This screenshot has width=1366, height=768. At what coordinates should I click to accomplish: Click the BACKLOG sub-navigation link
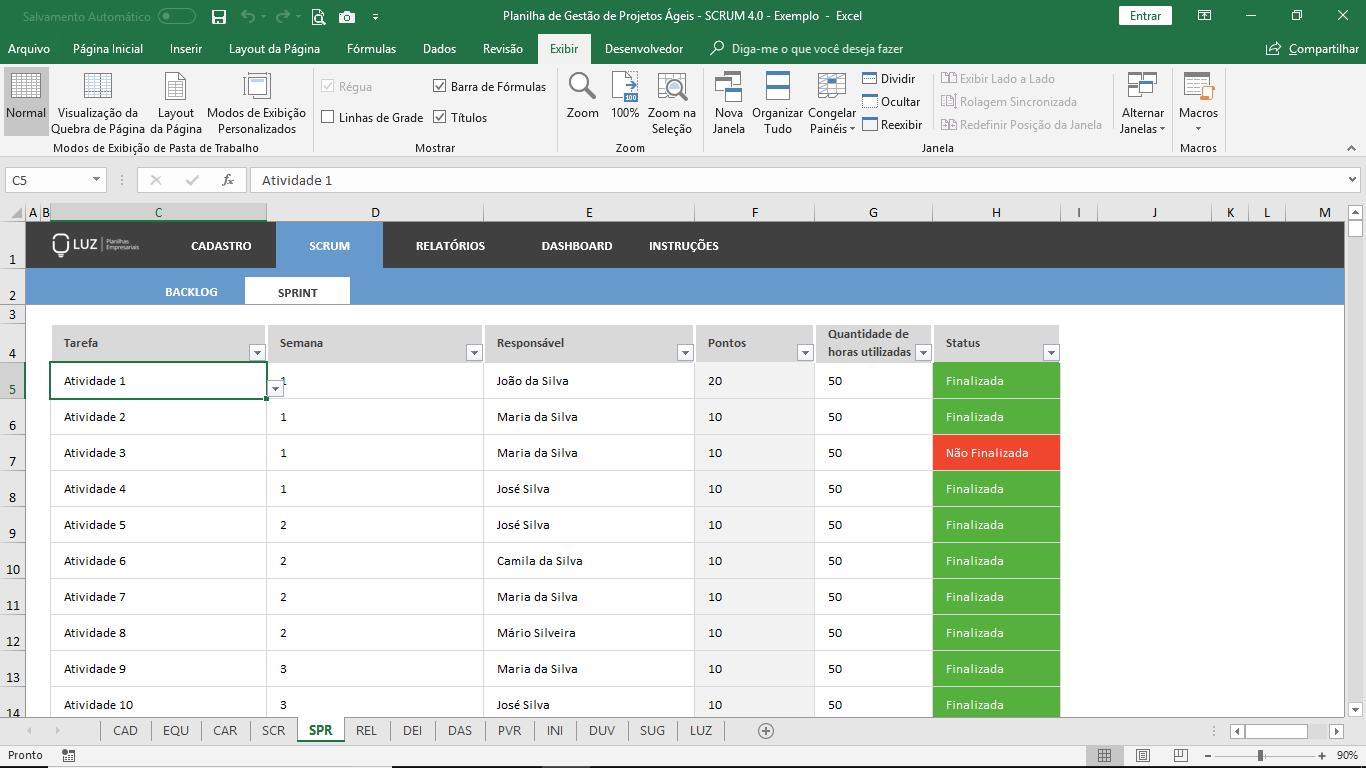pos(191,293)
